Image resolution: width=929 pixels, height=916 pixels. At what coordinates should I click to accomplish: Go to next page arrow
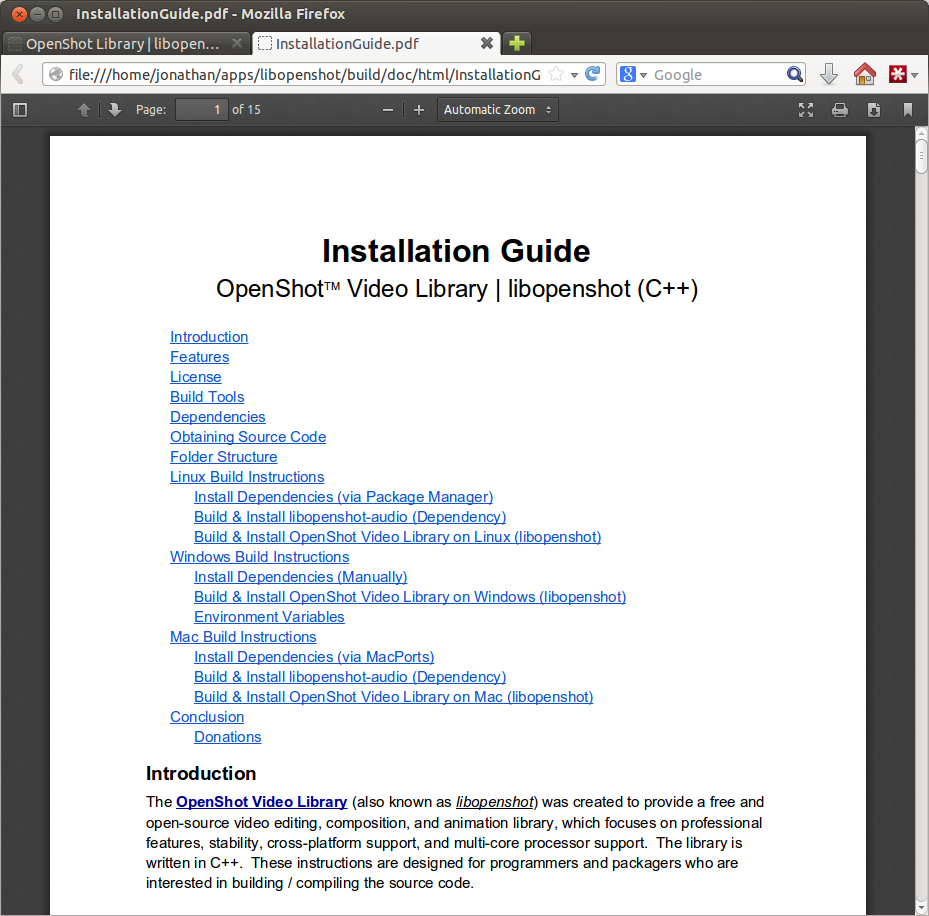click(115, 110)
